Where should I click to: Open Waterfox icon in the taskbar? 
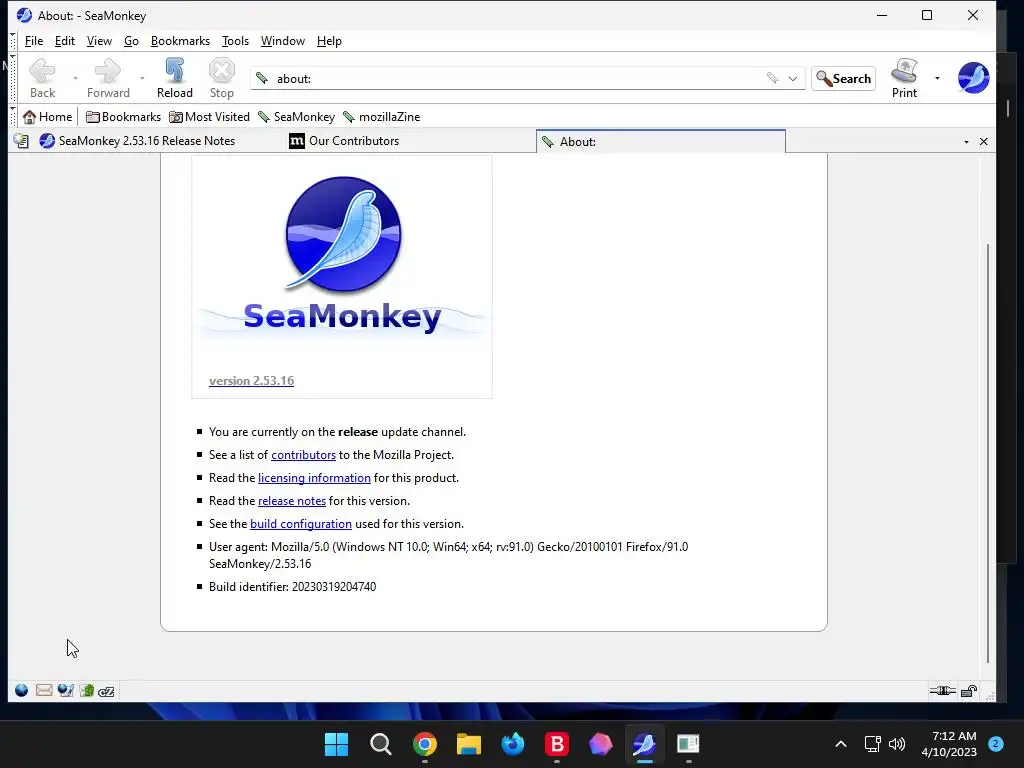pyautogui.click(x=513, y=744)
